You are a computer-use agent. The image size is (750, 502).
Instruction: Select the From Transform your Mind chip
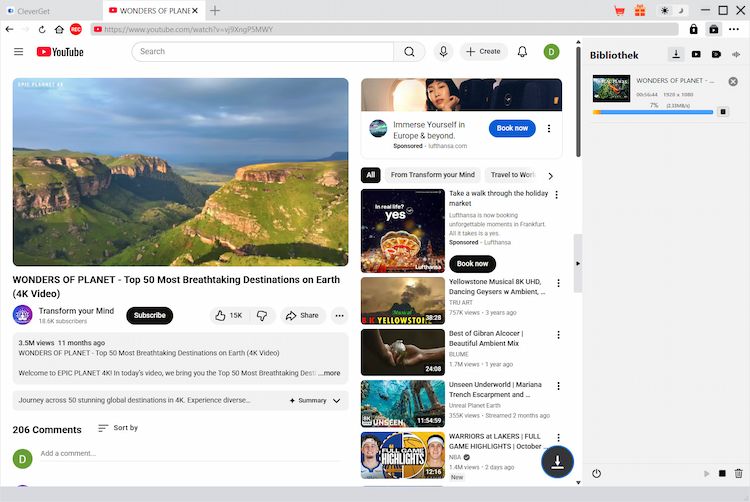[x=432, y=175]
